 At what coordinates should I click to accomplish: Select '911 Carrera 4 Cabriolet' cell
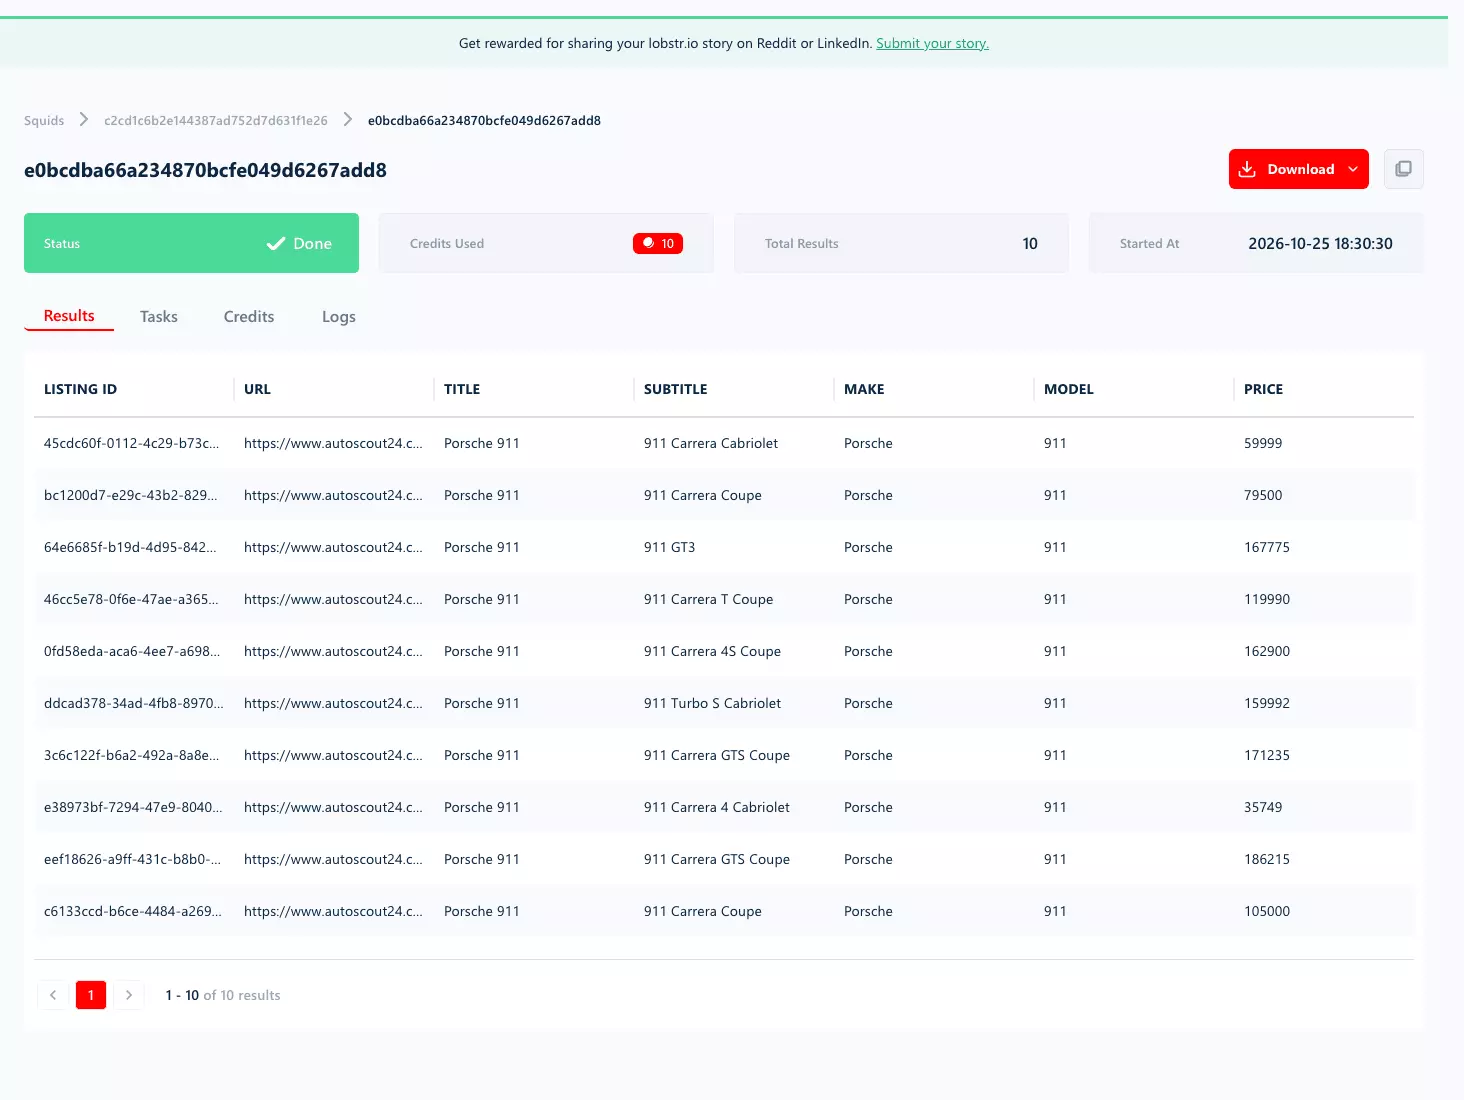[717, 807]
